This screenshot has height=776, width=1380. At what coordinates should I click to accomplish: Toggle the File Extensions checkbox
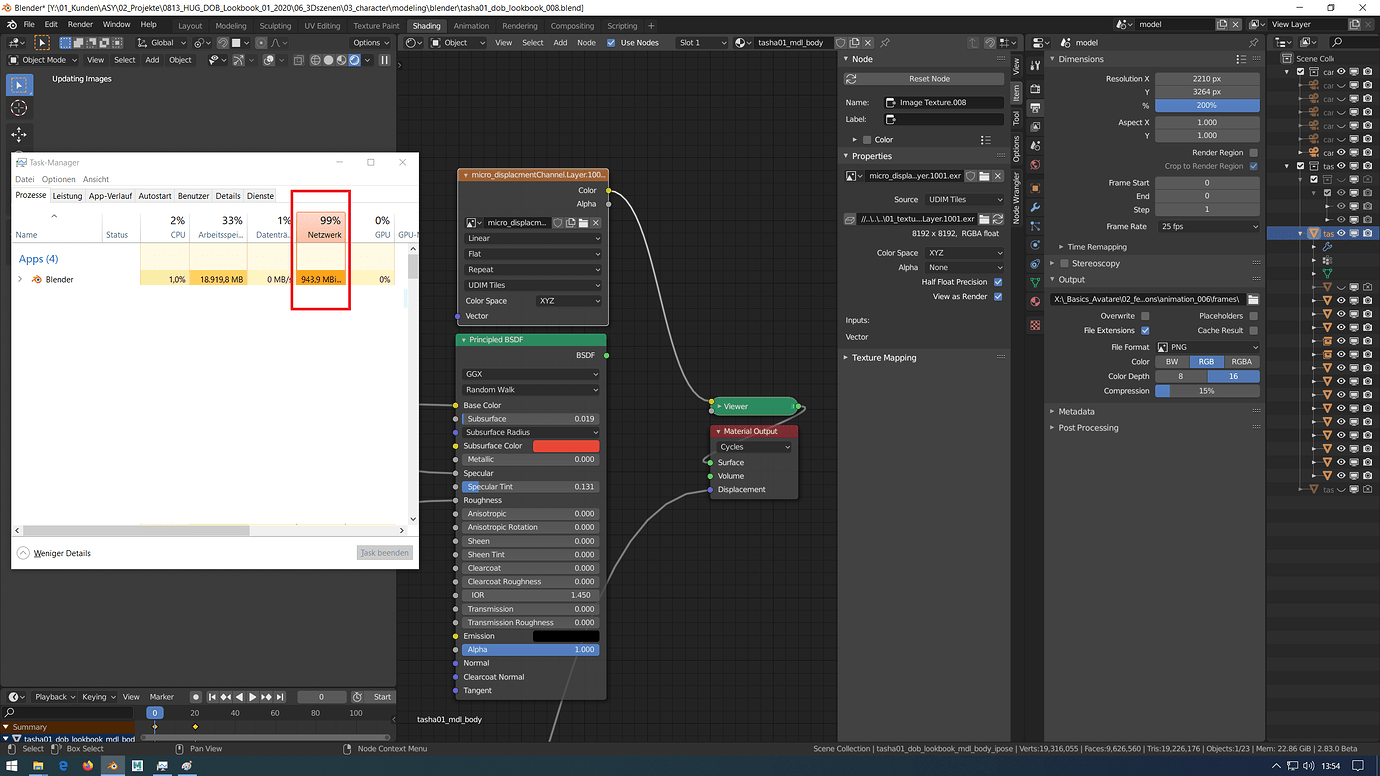coord(1145,330)
